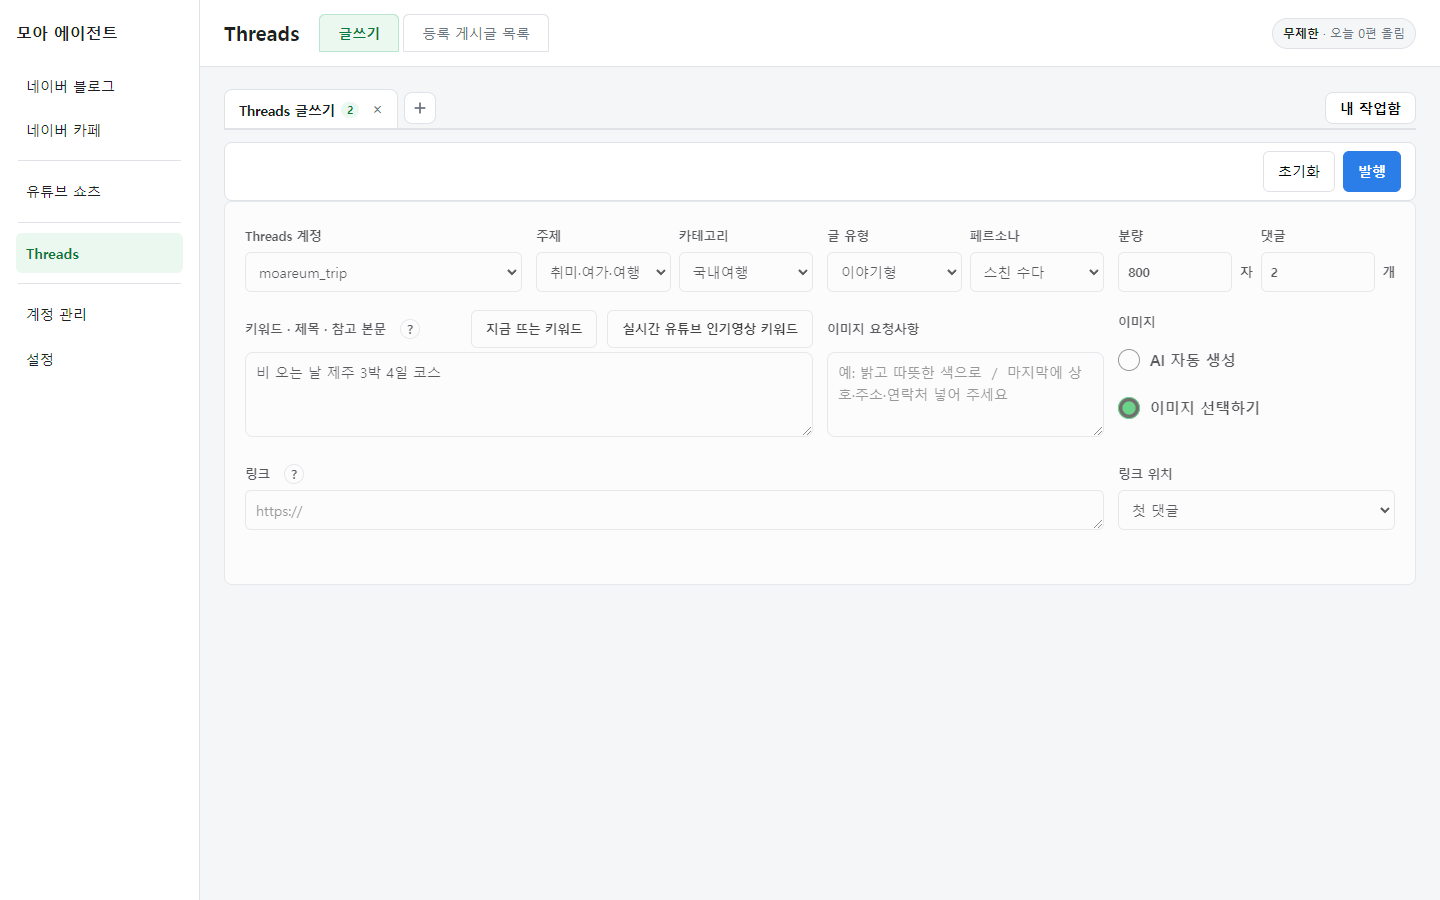Close the Threads 글쓰기 tab
The width and height of the screenshot is (1440, 900).
point(377,110)
